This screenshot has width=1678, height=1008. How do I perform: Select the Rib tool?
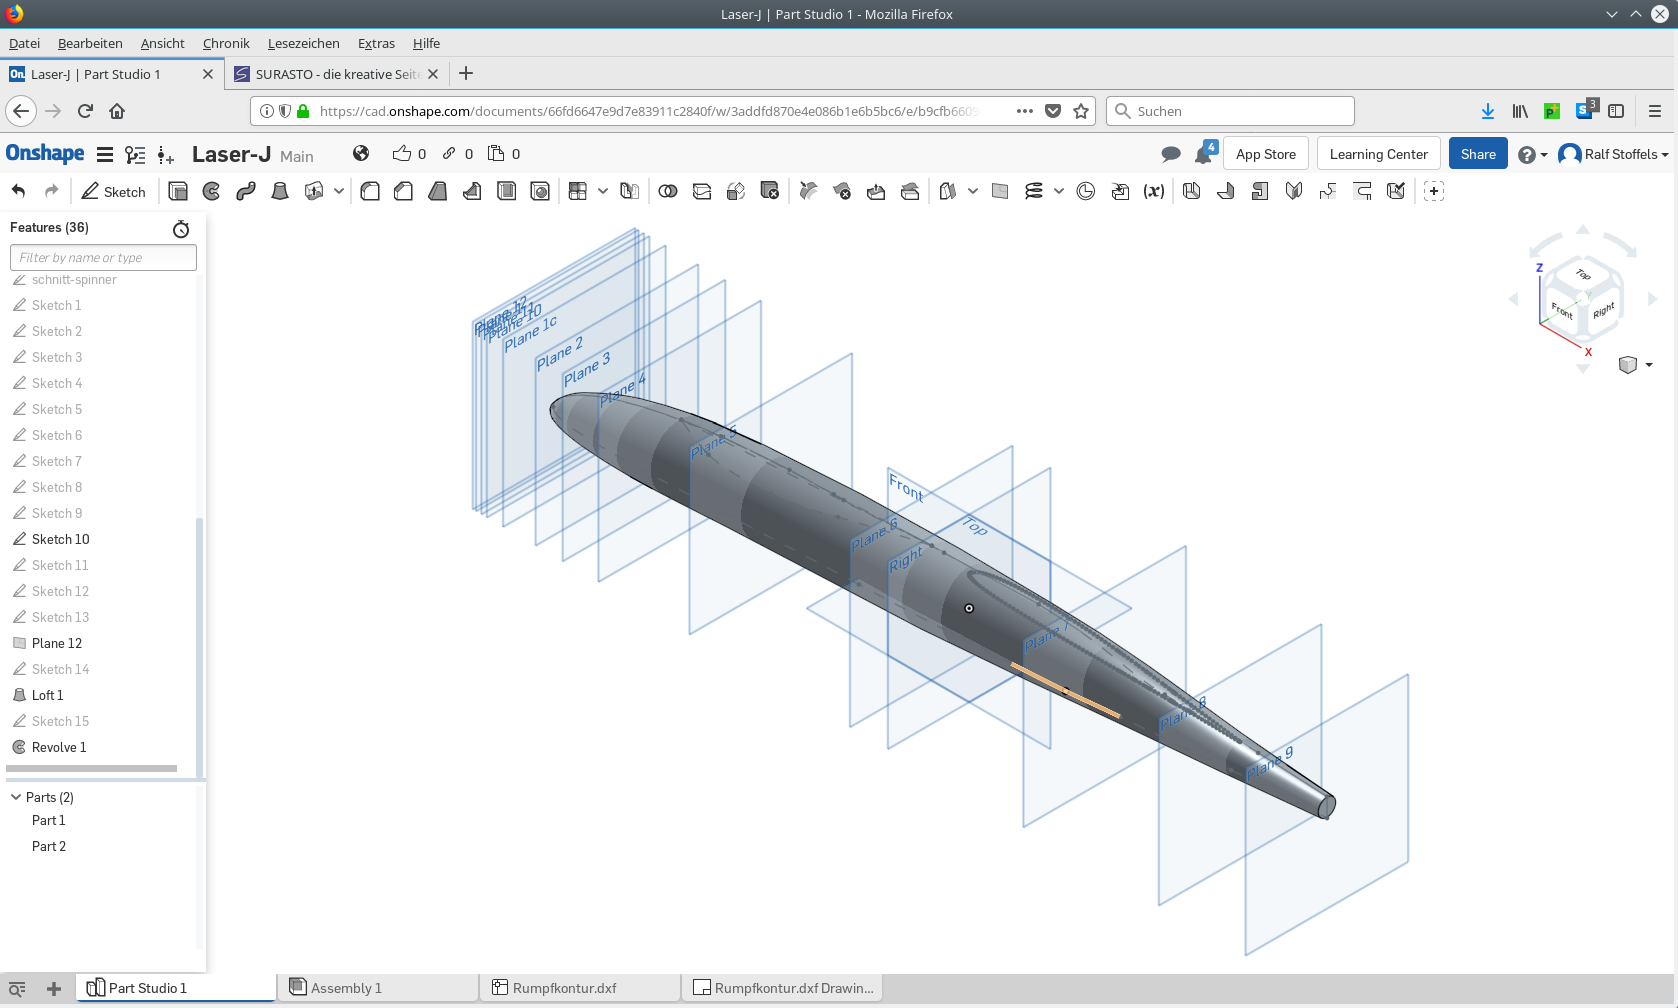(472, 191)
